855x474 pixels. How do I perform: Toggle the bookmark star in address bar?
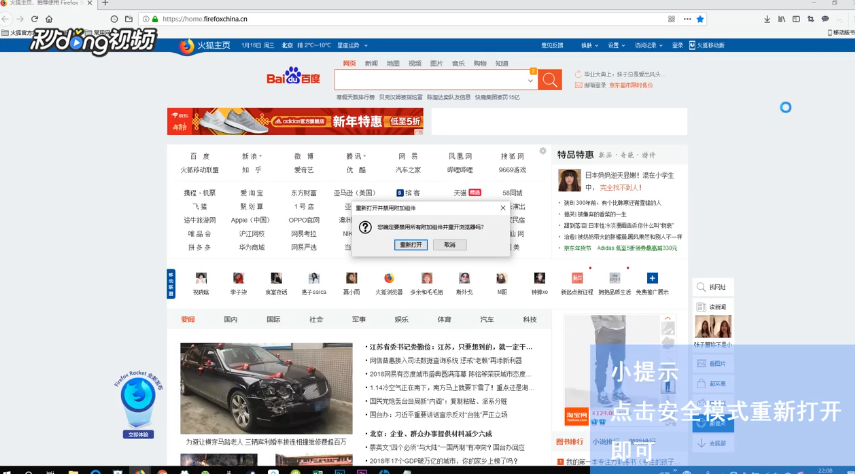click(700, 19)
